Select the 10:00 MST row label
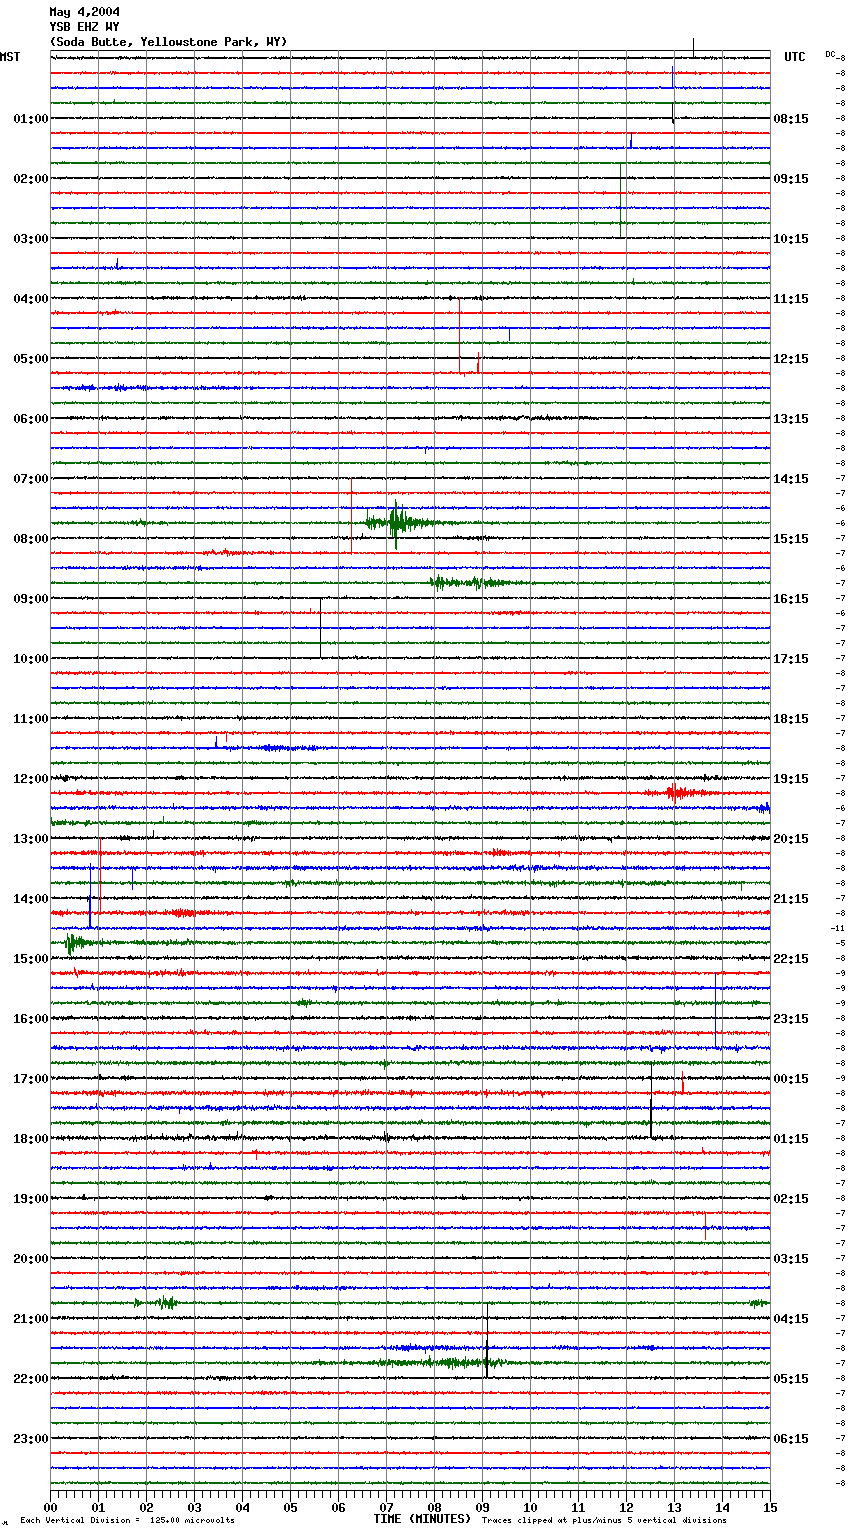 31,659
